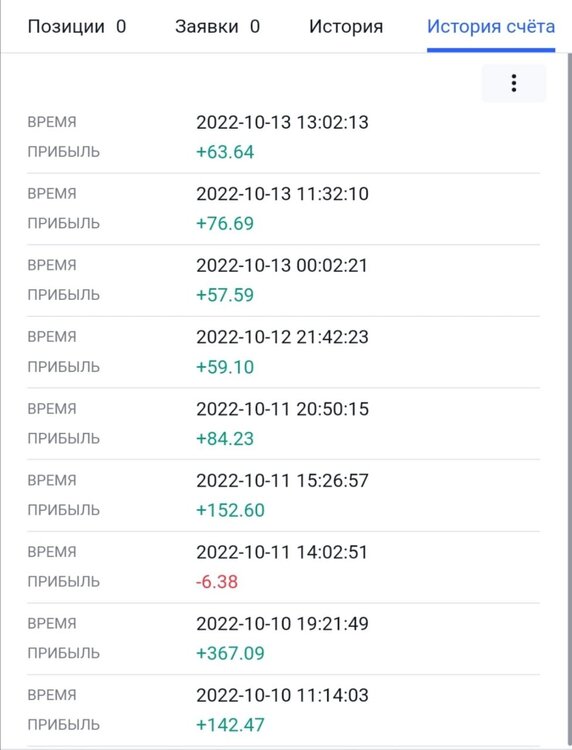This screenshot has height=750, width=572.
Task: Open entry dated 2022-10-13 11:32:10
Action: pos(283,209)
